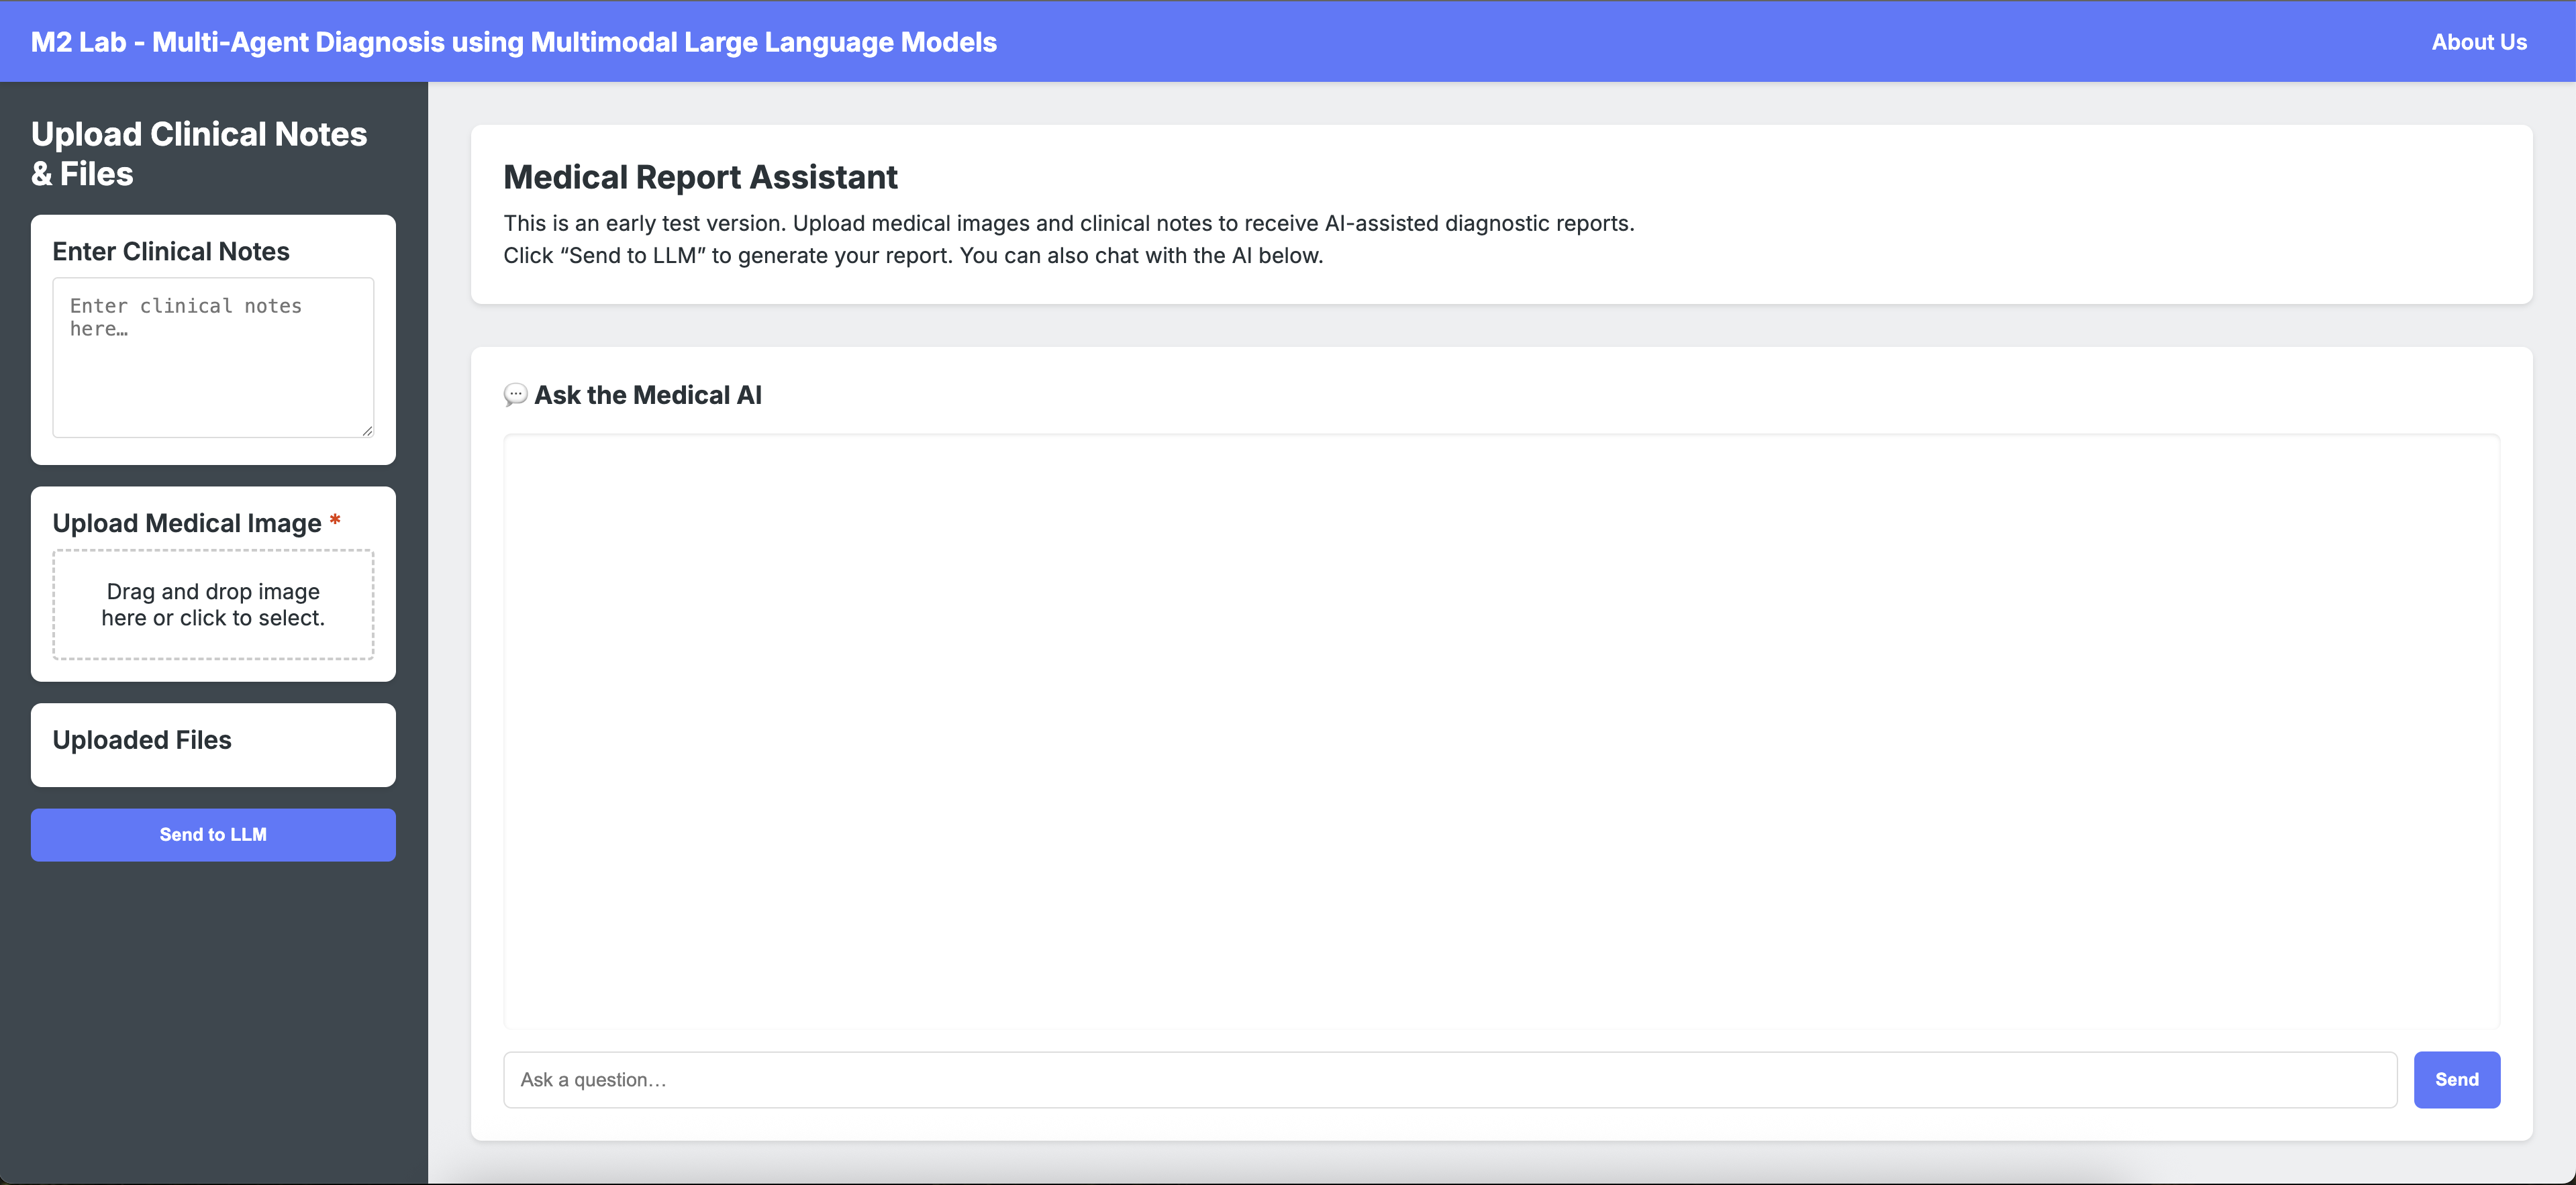This screenshot has width=2576, height=1185.
Task: Click the early test version description text
Action: pyautogui.click(x=1068, y=223)
